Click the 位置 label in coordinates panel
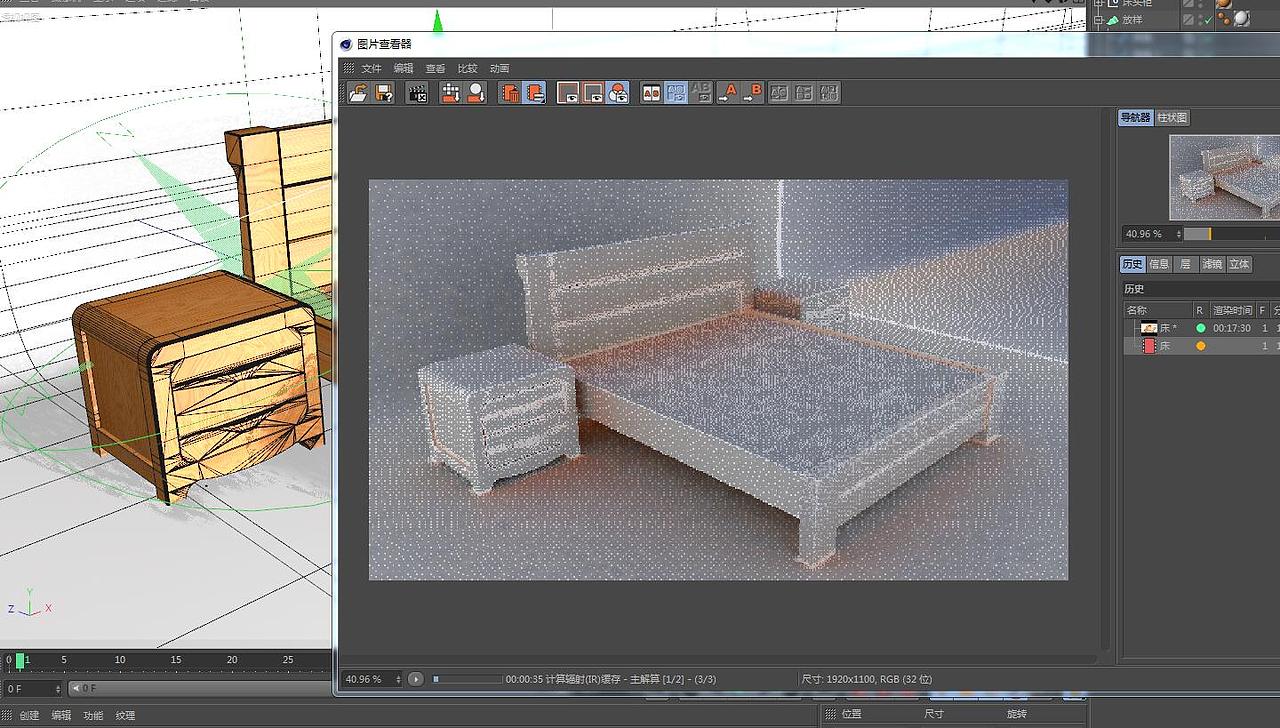 point(852,714)
